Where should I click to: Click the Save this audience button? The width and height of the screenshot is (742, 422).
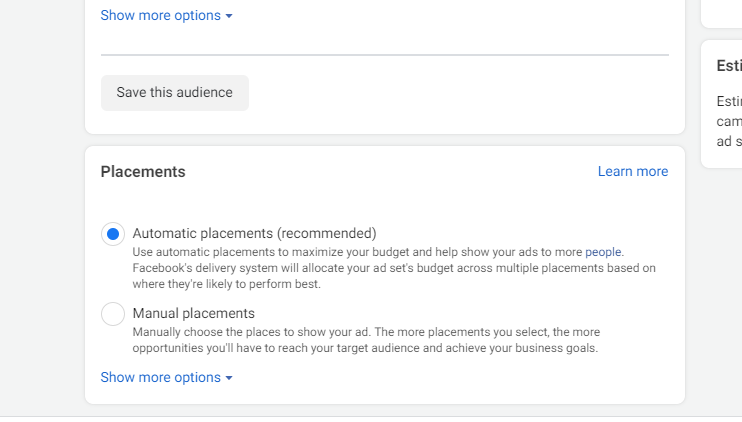click(174, 93)
